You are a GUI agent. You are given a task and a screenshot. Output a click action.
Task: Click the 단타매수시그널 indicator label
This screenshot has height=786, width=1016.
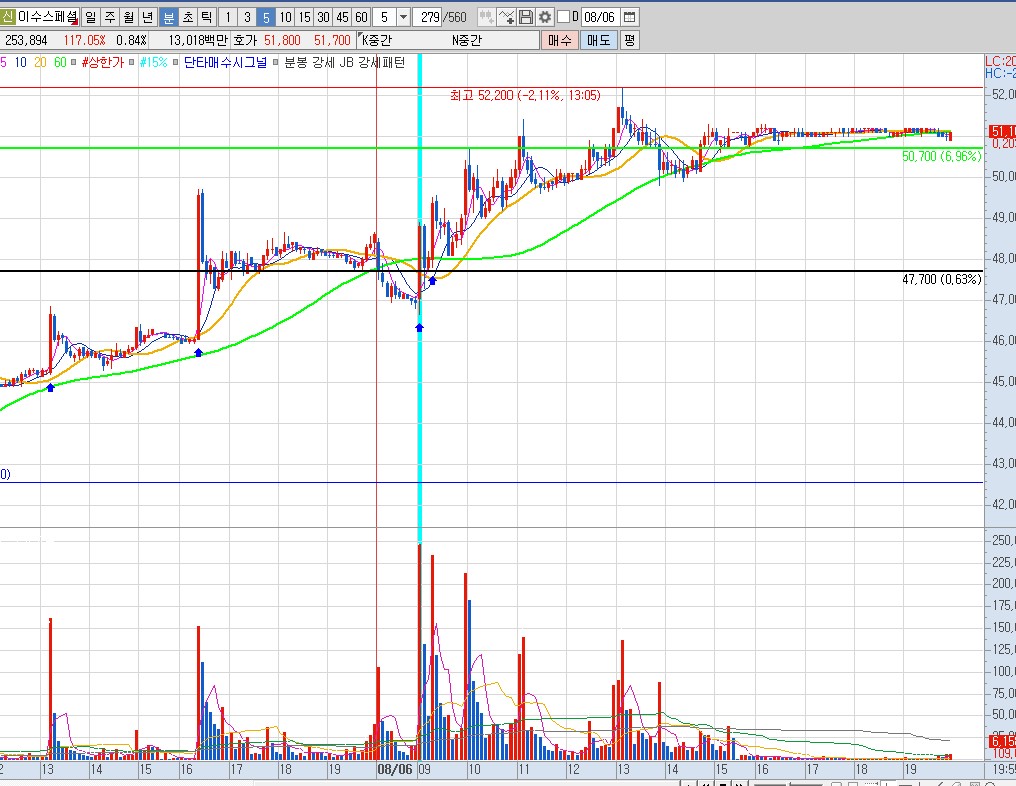point(225,62)
